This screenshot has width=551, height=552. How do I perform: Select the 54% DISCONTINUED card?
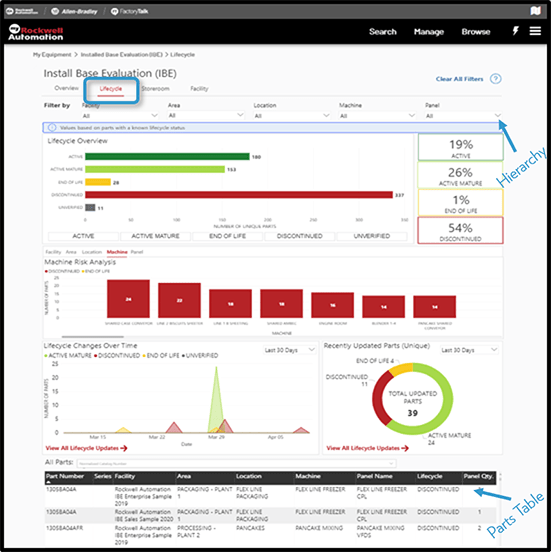point(460,231)
